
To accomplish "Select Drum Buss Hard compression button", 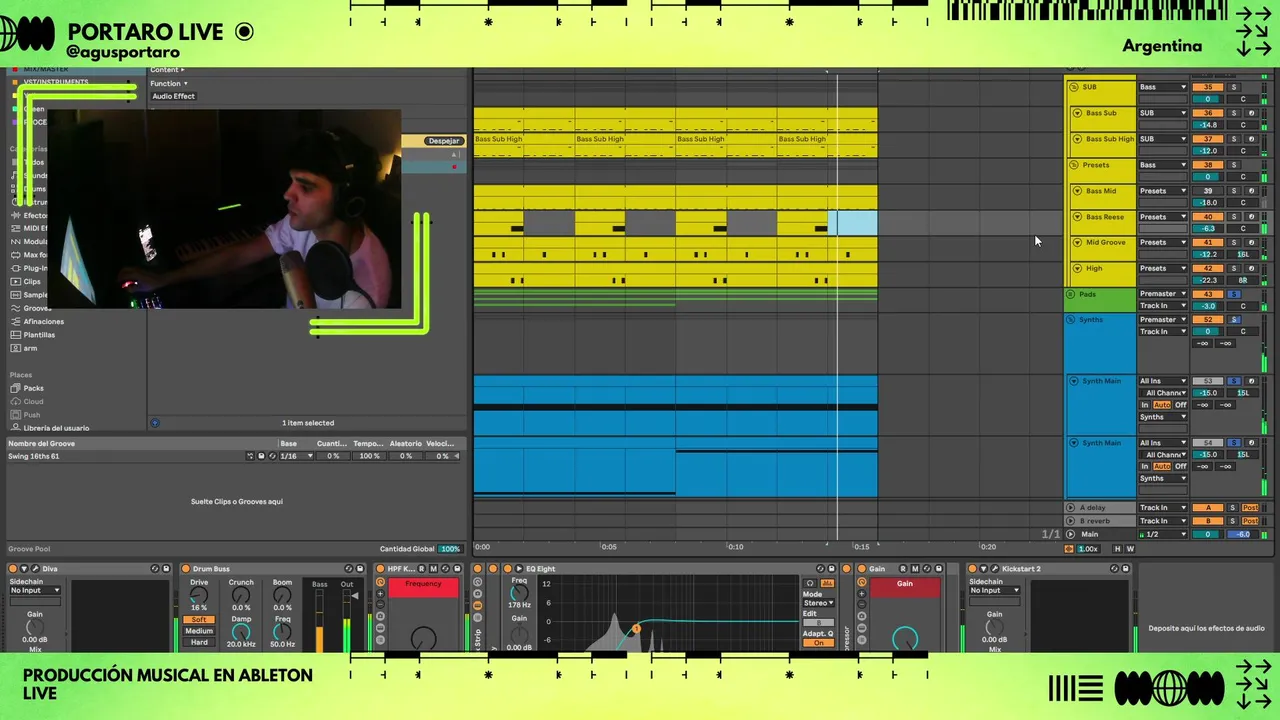I will (199, 642).
